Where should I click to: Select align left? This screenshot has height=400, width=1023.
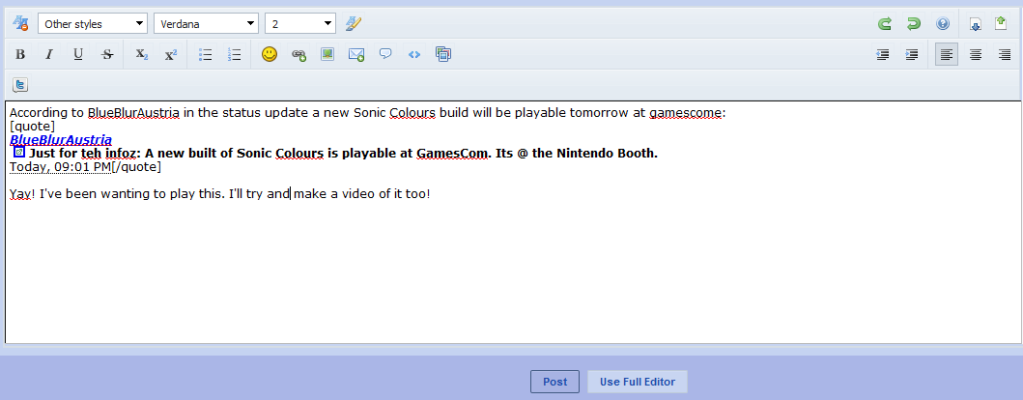coord(947,54)
